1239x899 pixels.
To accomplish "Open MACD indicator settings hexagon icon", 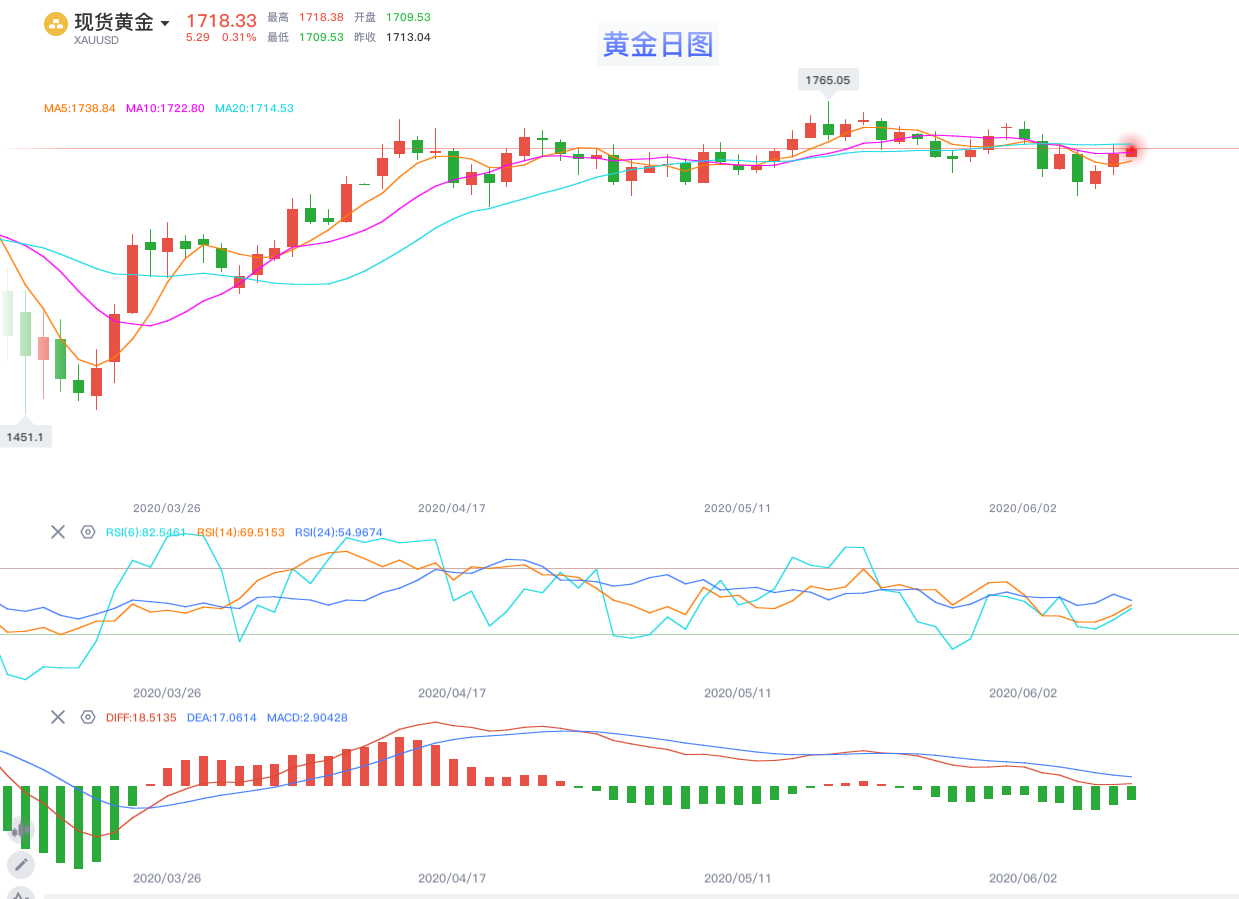I will click(x=88, y=717).
